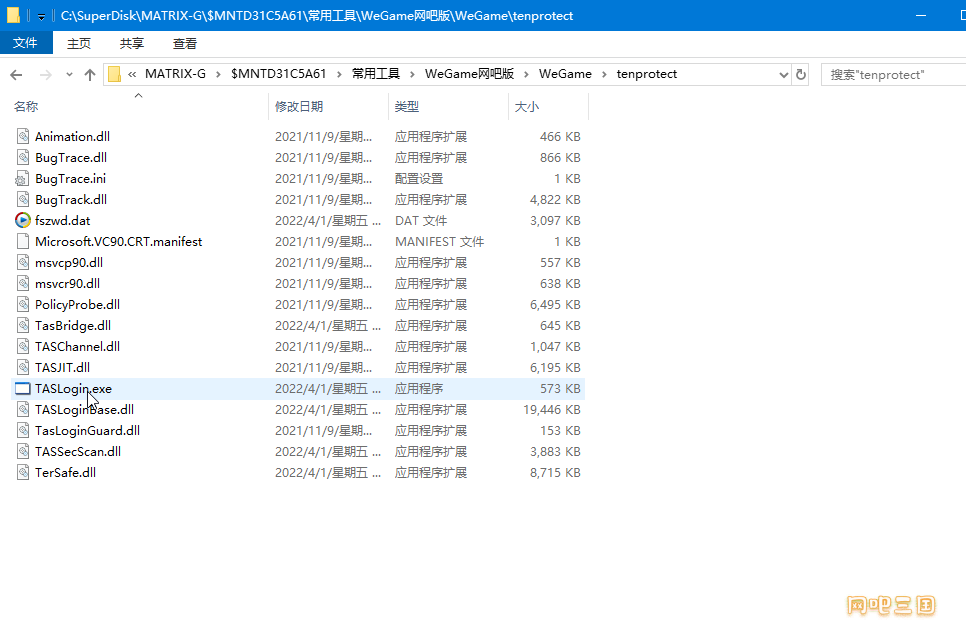Navigate to WeGame网吧版 breadcrumb
966x630 pixels.
tap(469, 74)
